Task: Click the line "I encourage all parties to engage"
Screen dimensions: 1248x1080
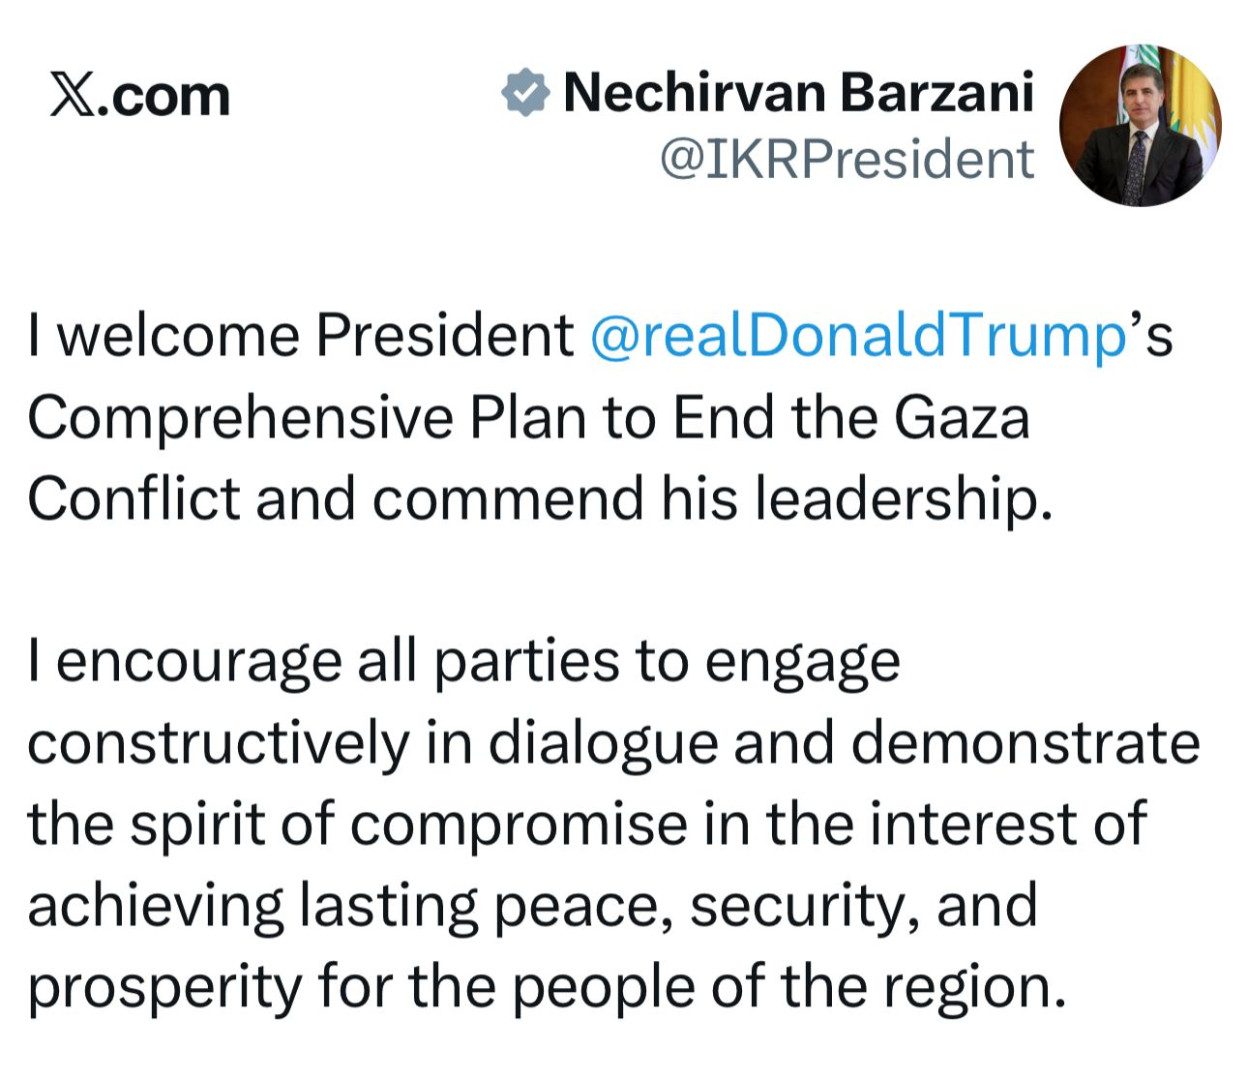Action: coord(464,662)
